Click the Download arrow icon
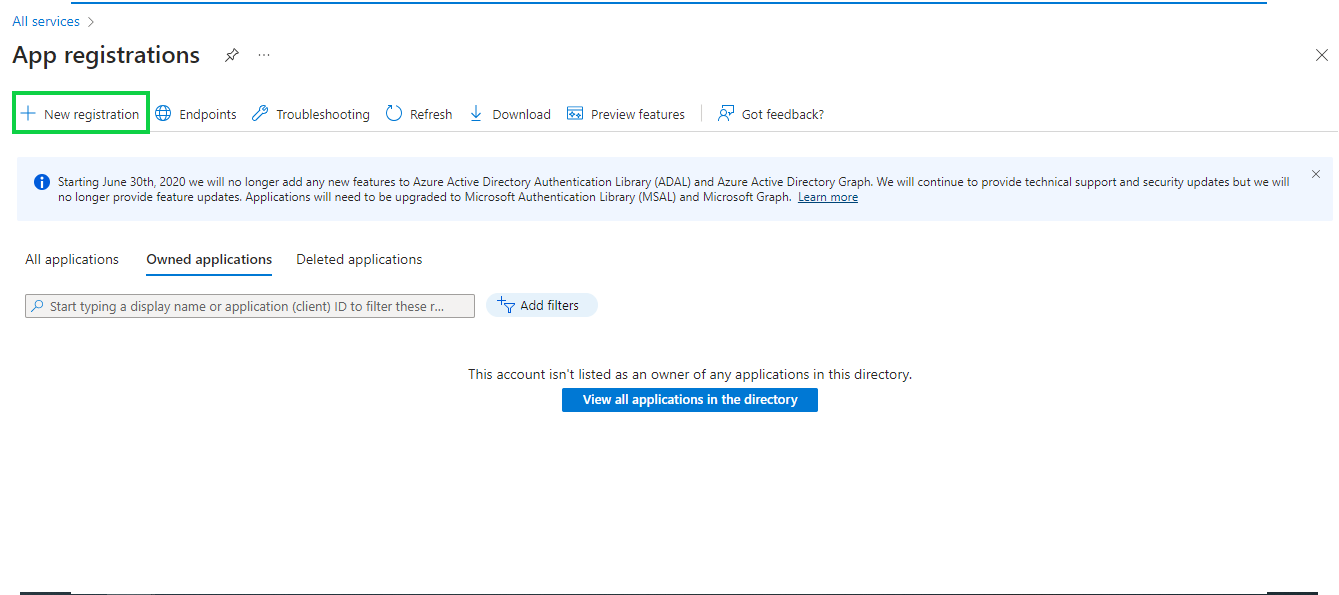The width and height of the screenshot is (1339, 595). [x=476, y=114]
